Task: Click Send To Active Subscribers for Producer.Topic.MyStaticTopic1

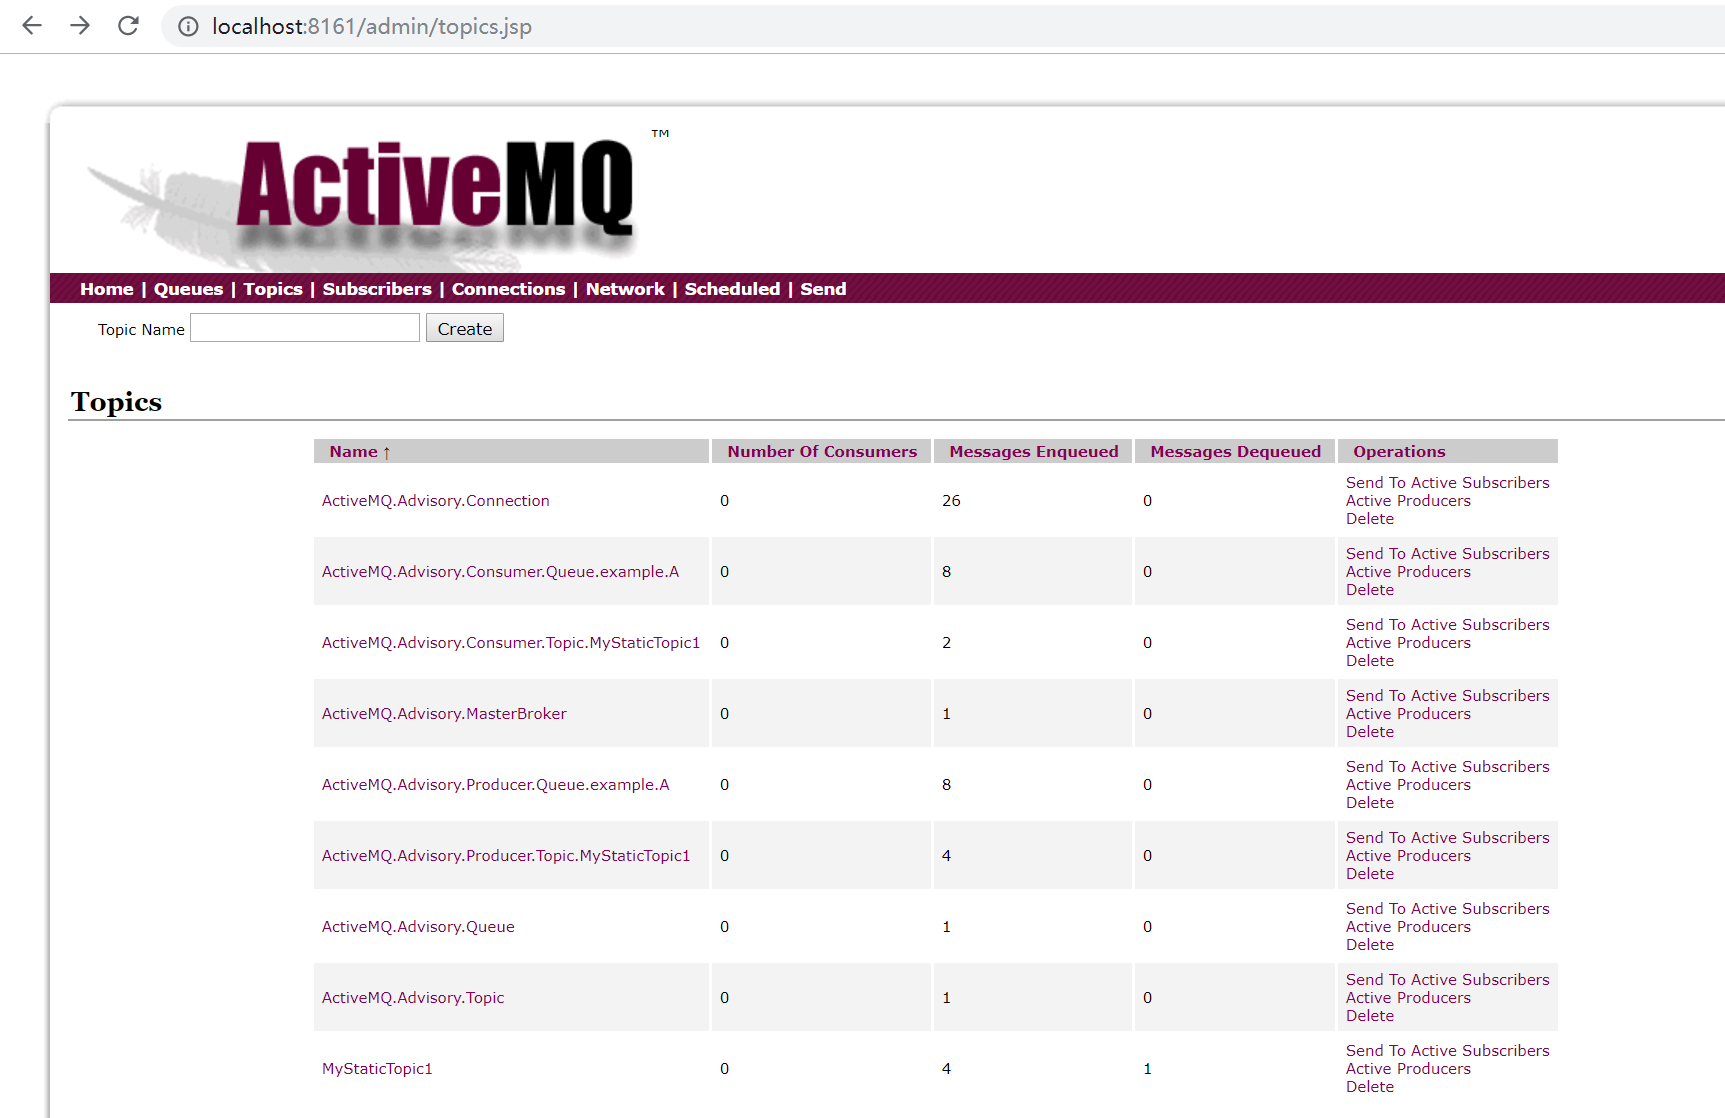Action: (1447, 838)
